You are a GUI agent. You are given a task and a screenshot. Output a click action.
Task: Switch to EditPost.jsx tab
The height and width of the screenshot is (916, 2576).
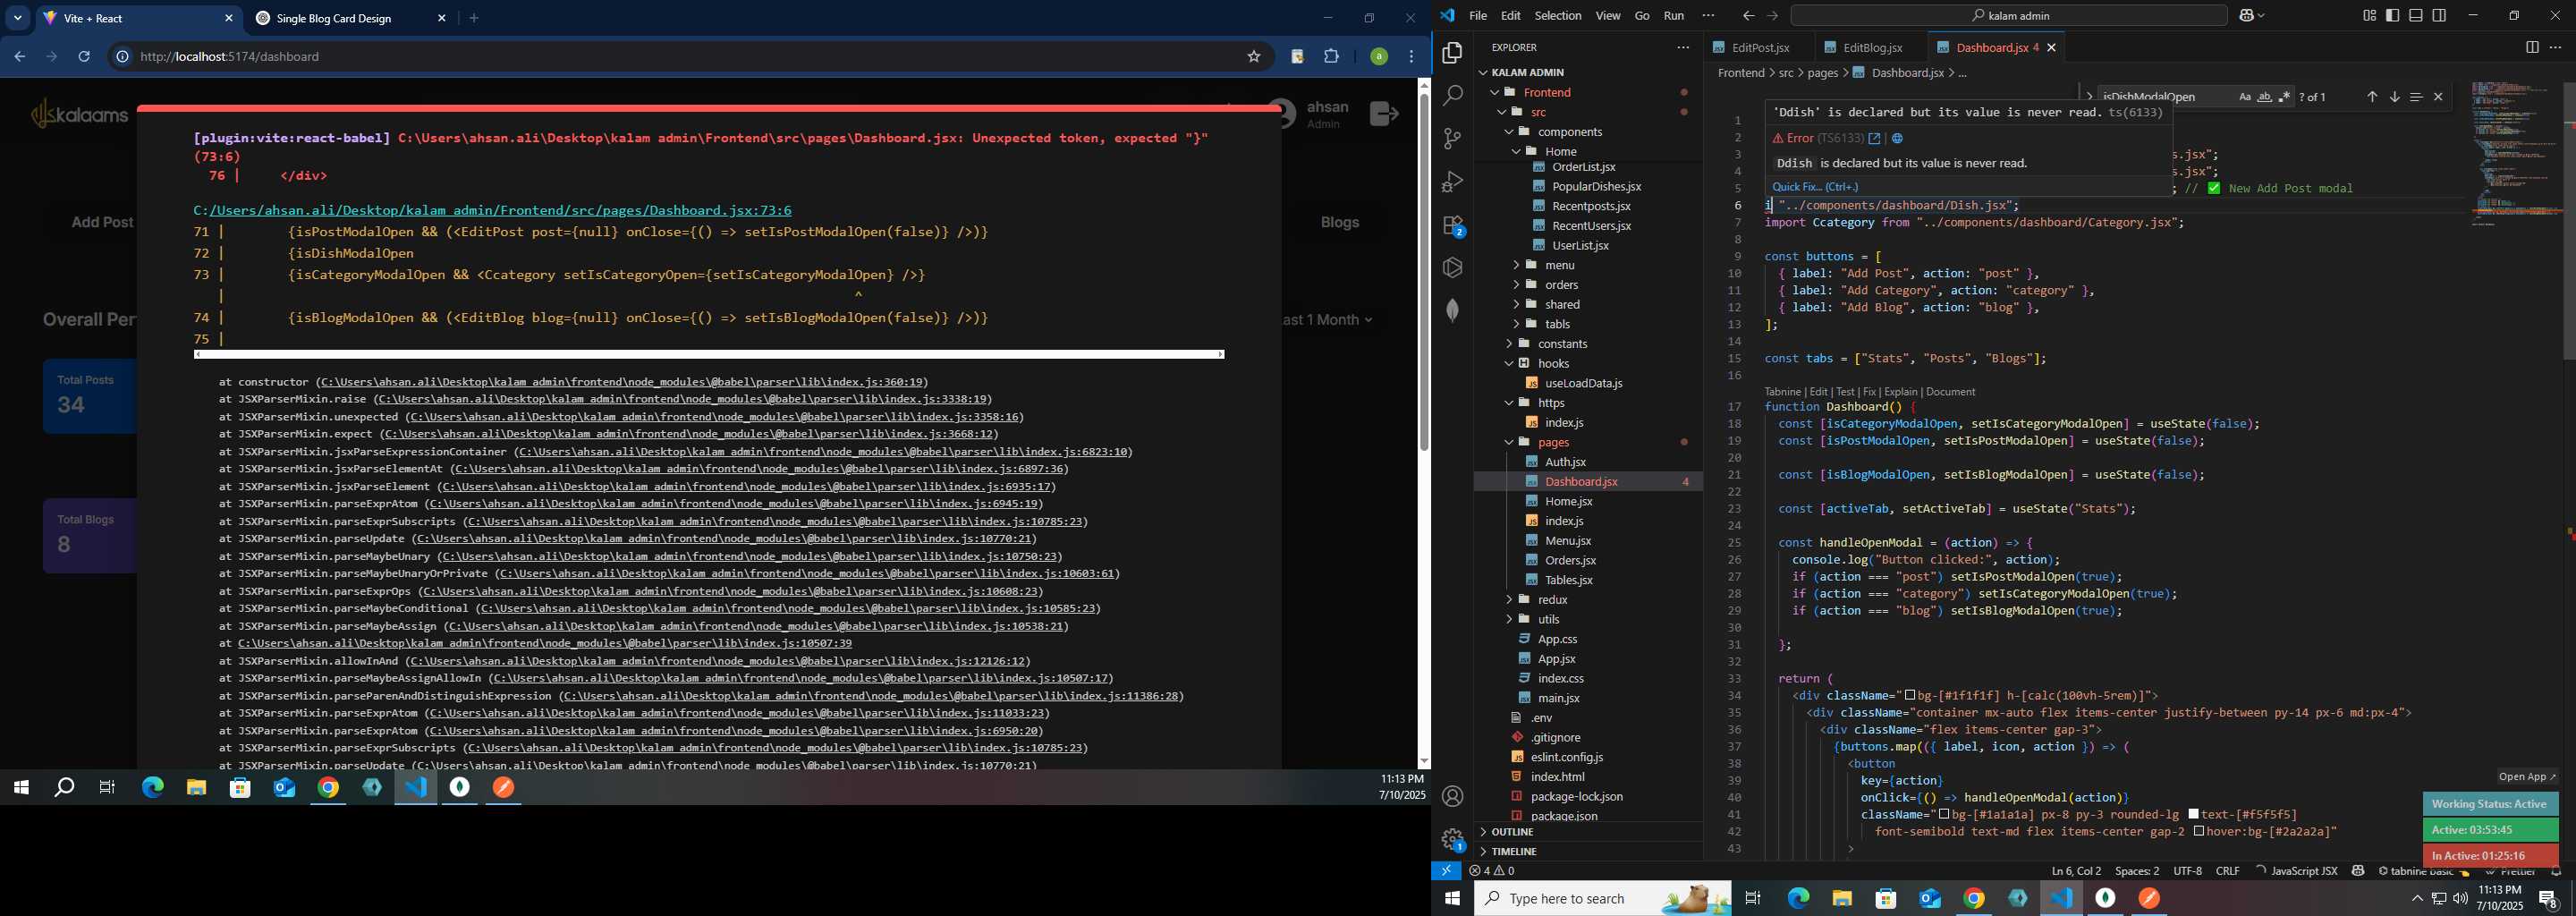(x=1760, y=47)
